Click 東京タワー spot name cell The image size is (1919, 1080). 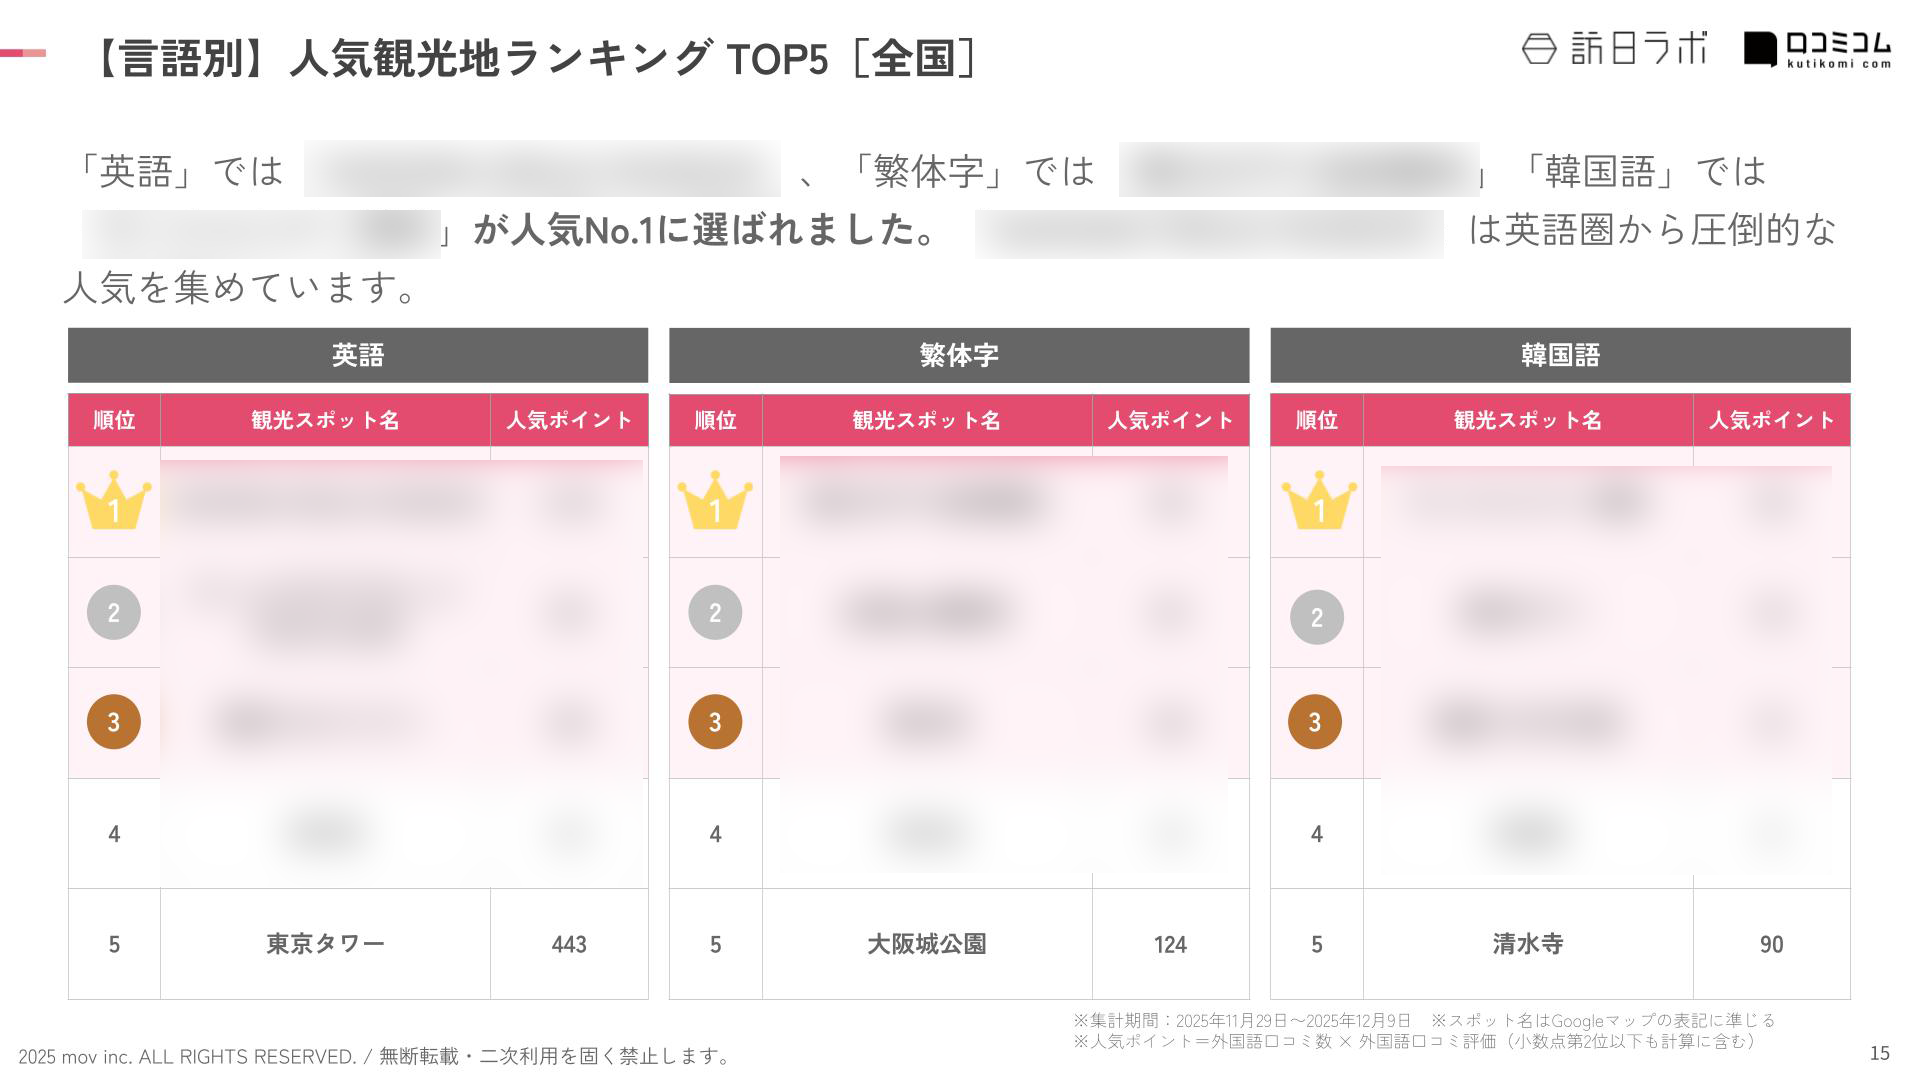tap(325, 943)
